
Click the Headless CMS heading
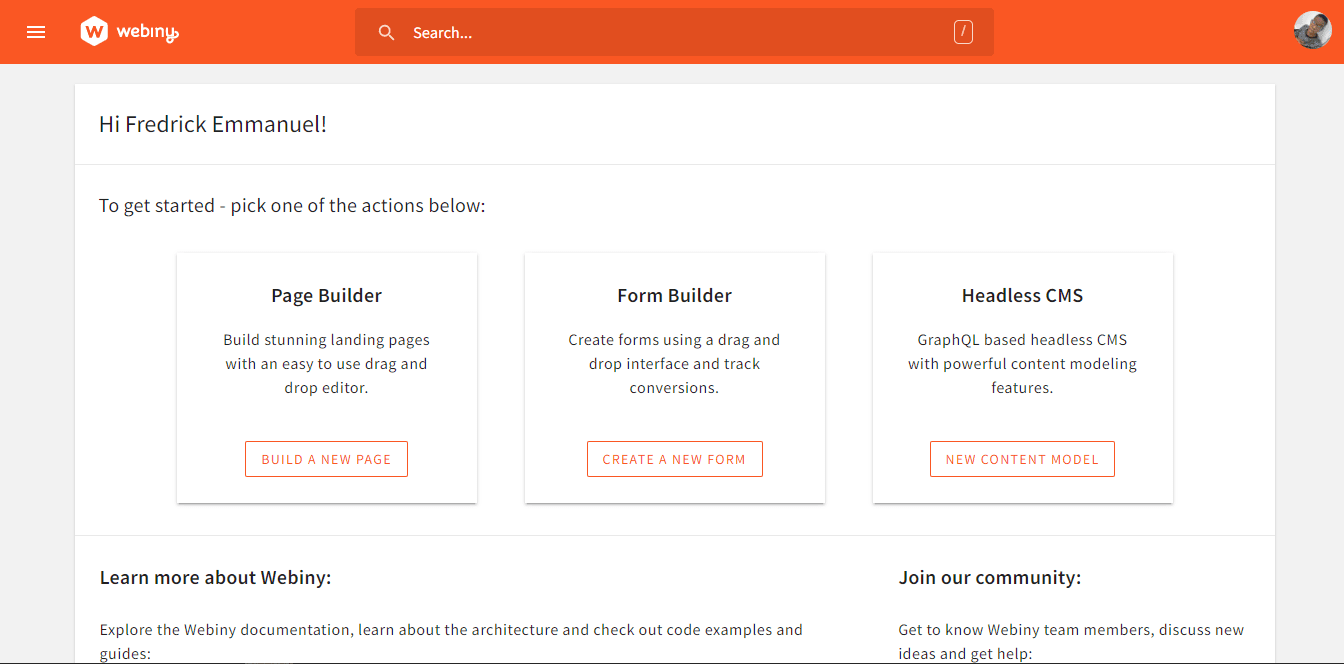point(1022,295)
